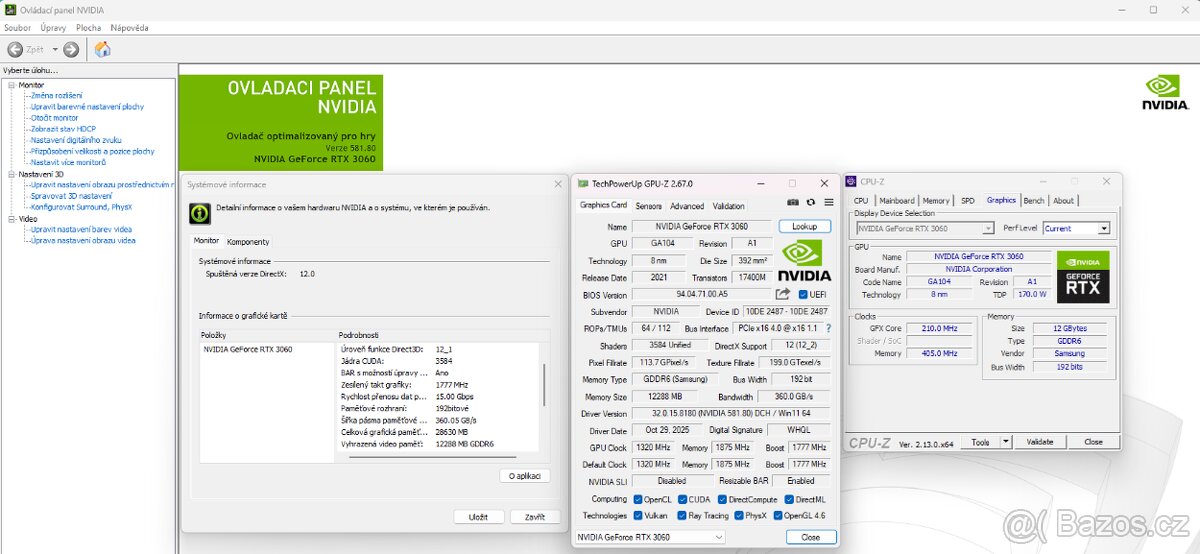The height and width of the screenshot is (554, 1200).
Task: Toggle the OpenCL checkbox
Action: pos(638,499)
